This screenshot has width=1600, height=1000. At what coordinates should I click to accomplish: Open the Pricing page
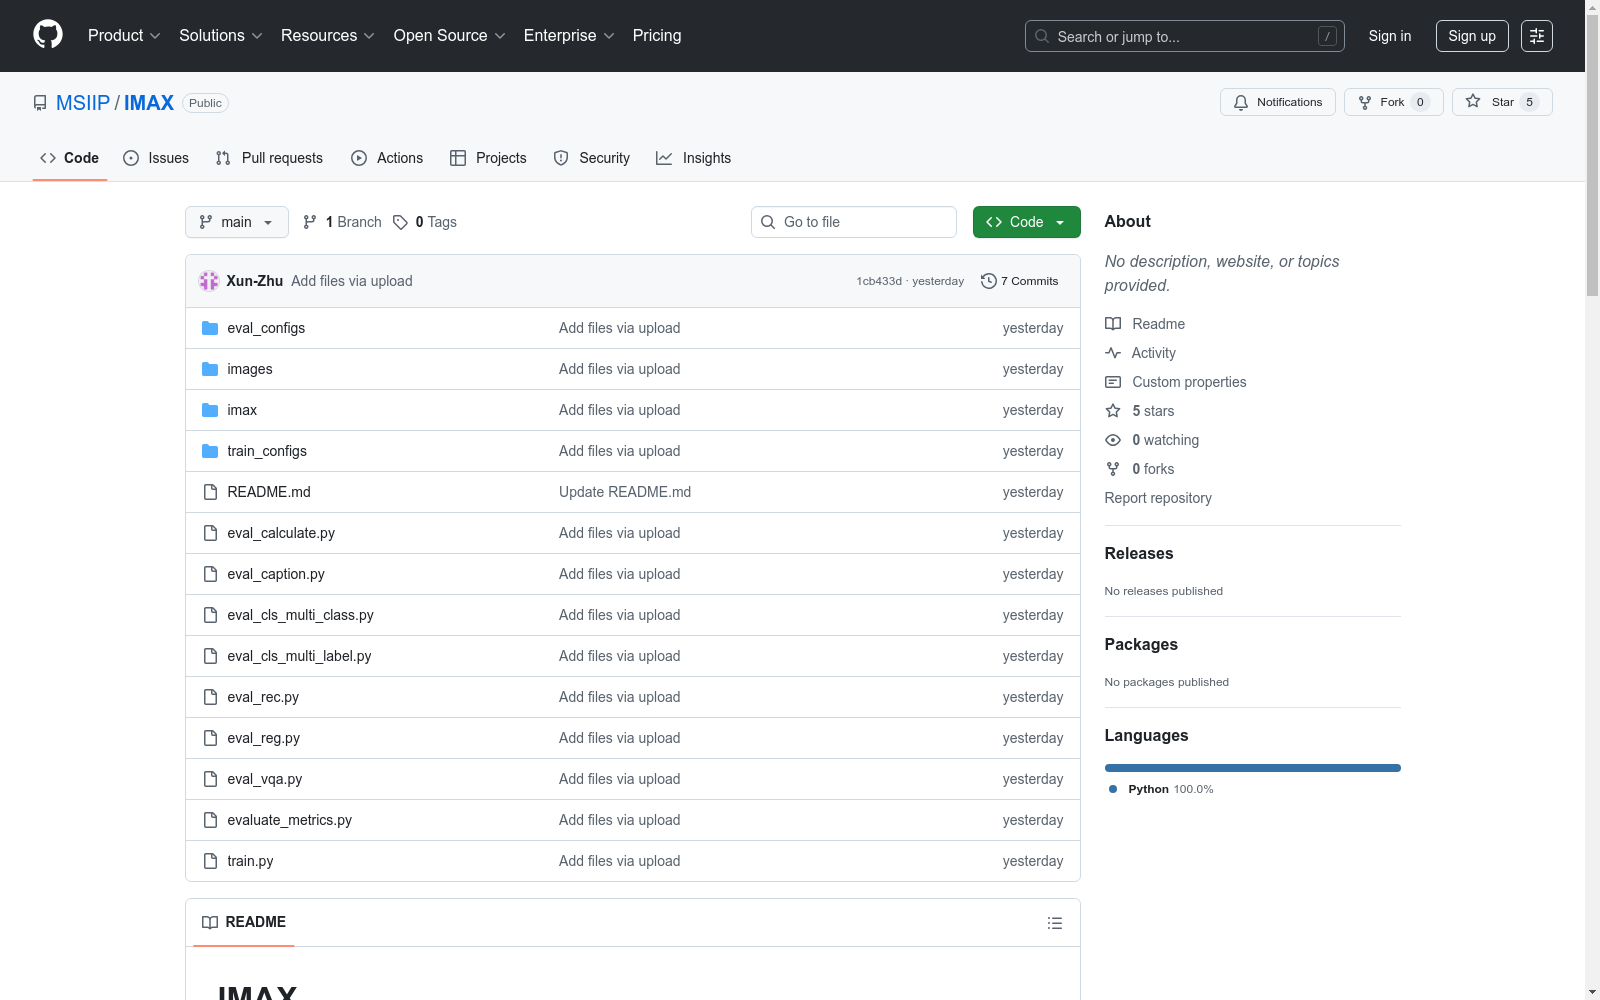click(x=657, y=36)
